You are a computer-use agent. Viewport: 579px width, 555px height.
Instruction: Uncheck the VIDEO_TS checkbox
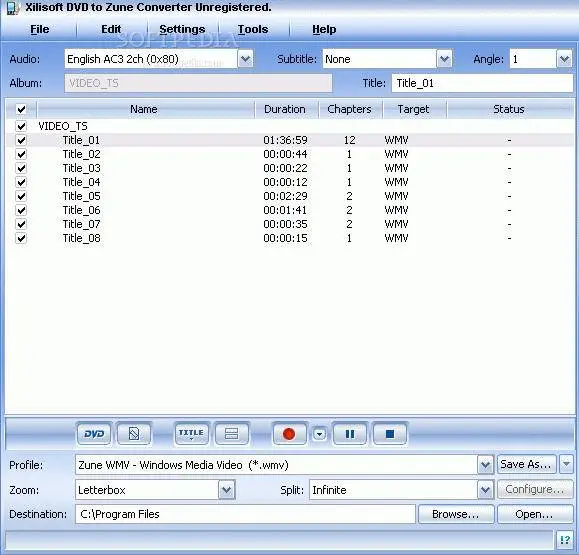pos(21,126)
